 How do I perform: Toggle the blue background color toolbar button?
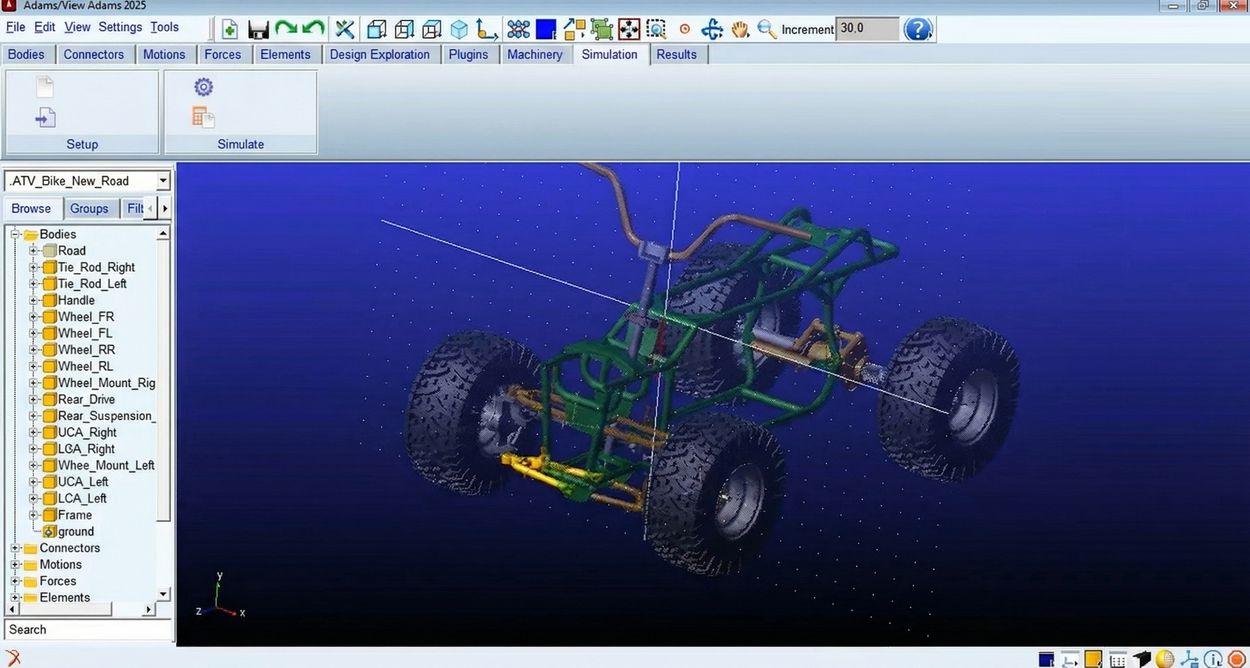pos(546,29)
